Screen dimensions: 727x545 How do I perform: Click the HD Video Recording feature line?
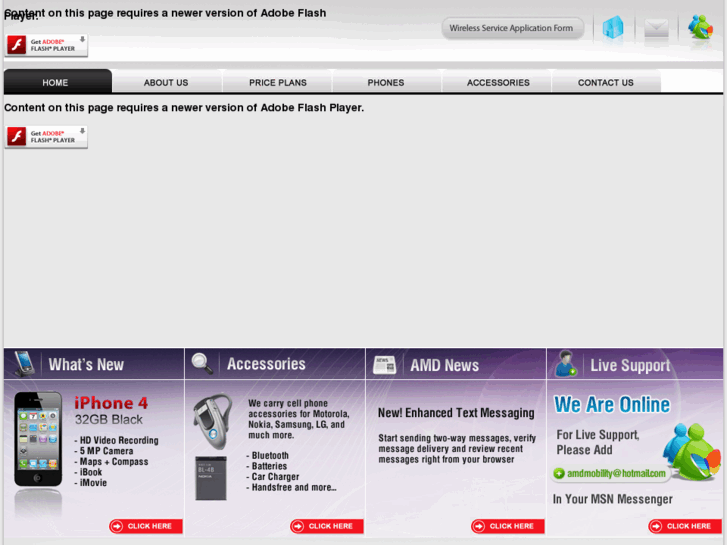[x=117, y=440]
